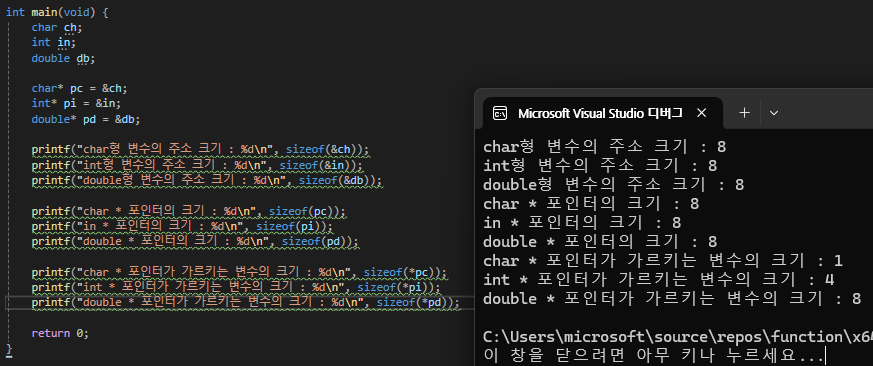Click the printf line with sizeof(*pc)
Viewport: 873px width, 366px height.
(239, 272)
